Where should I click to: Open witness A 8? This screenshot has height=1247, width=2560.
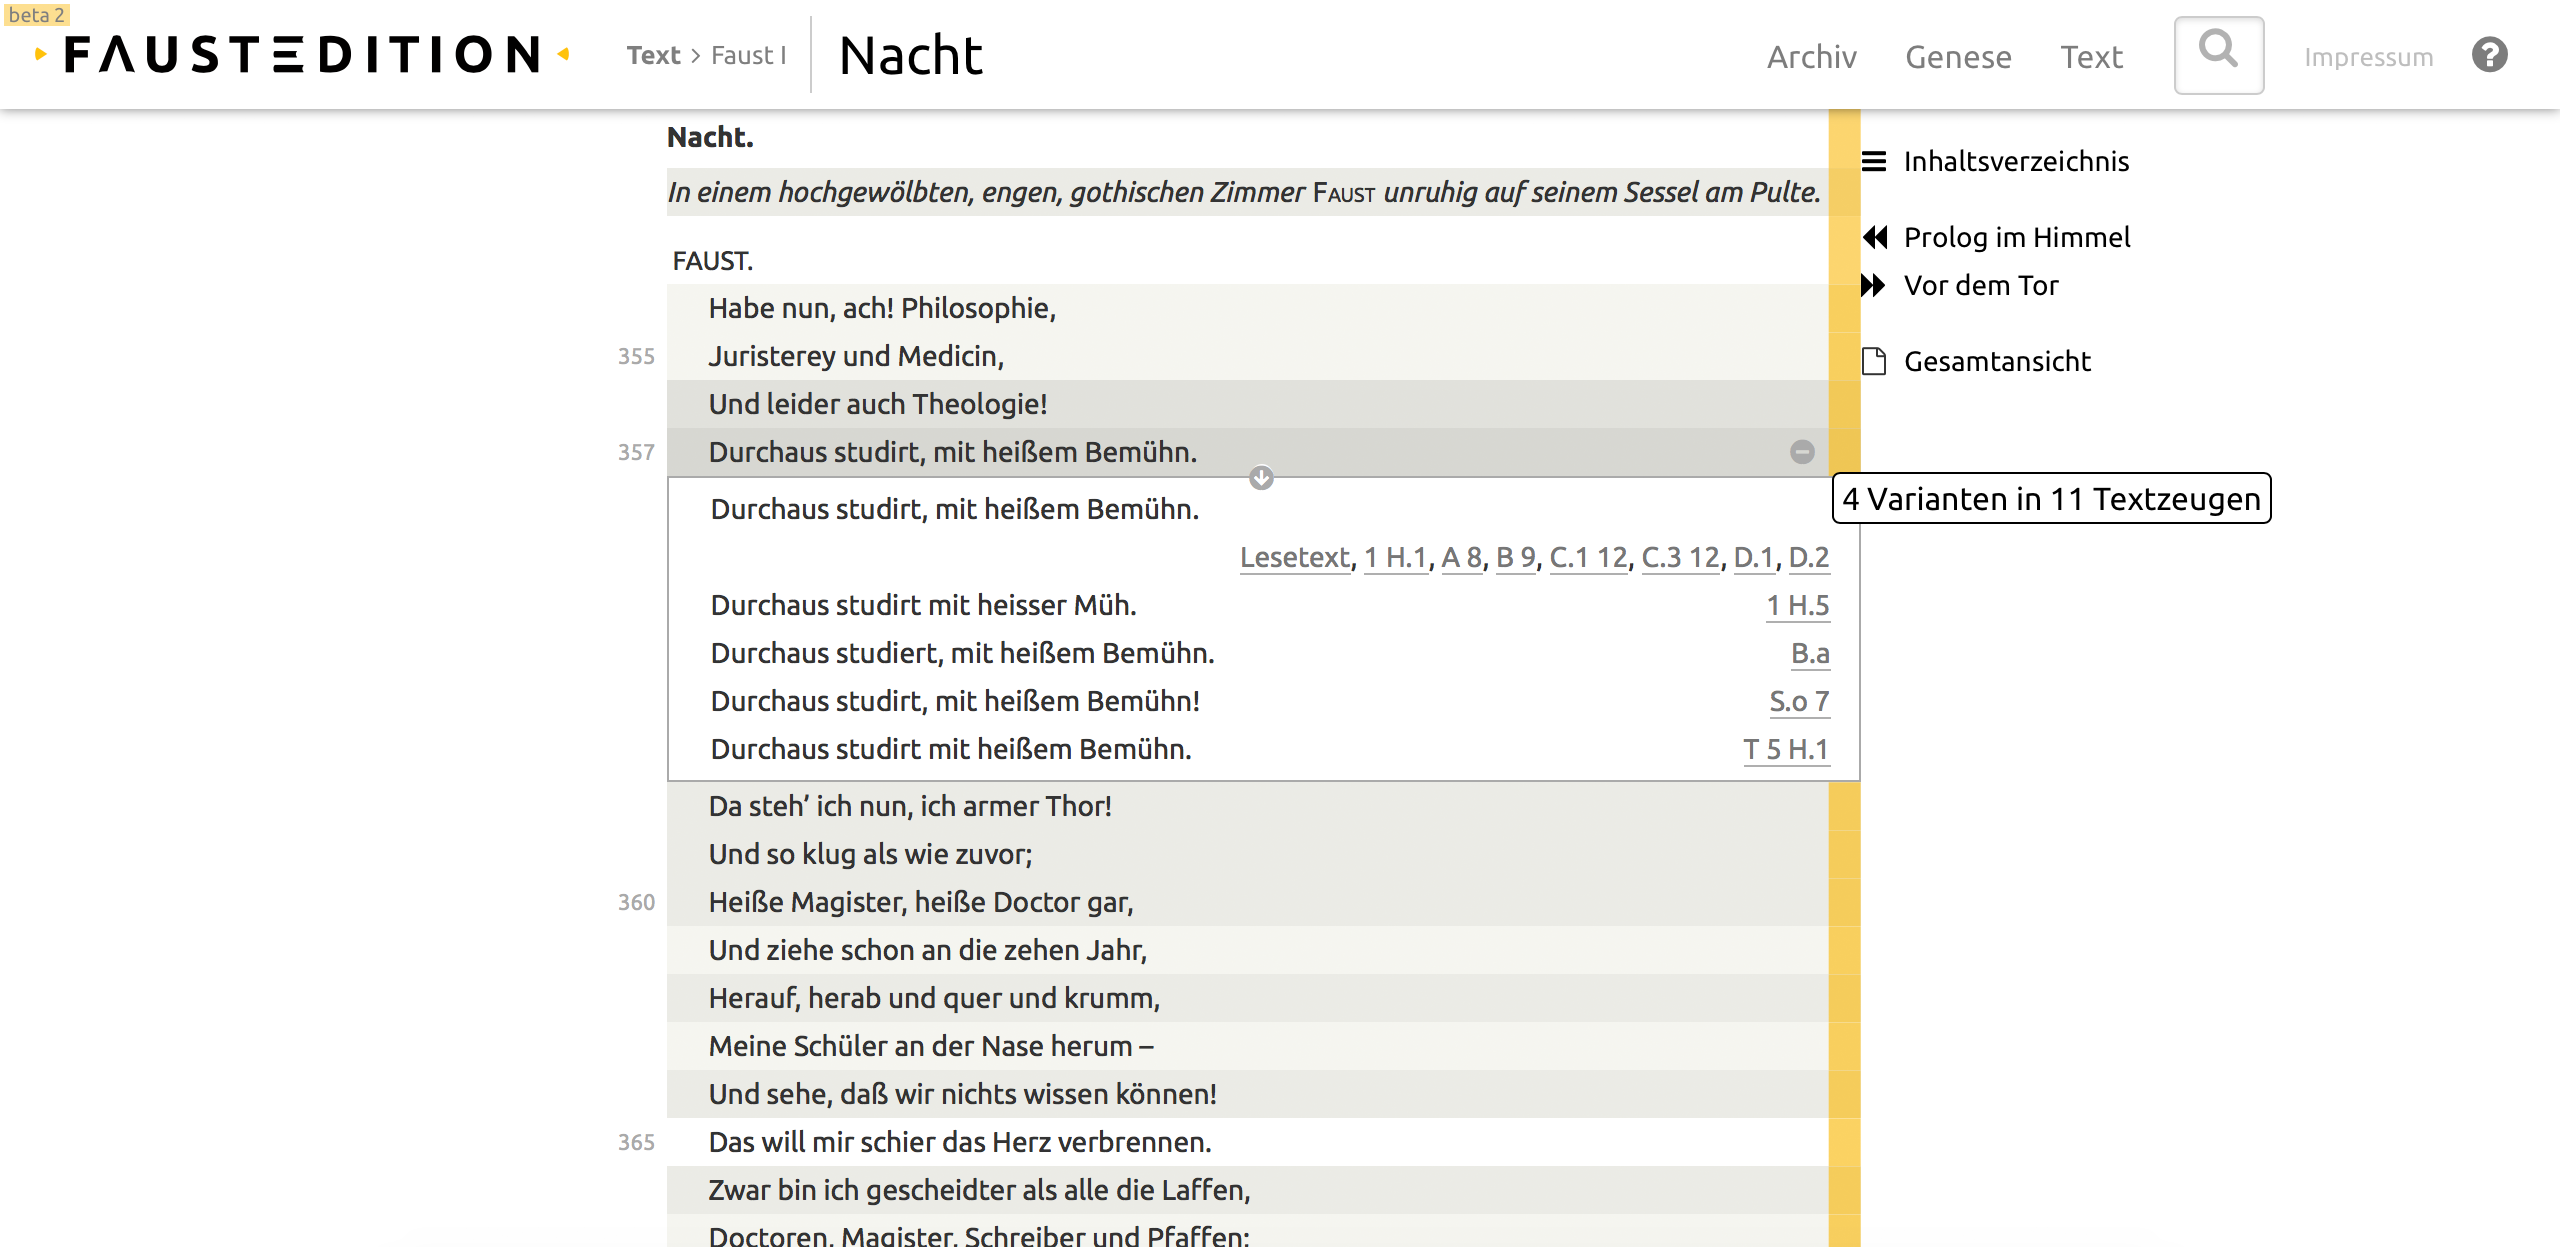tap(1462, 557)
